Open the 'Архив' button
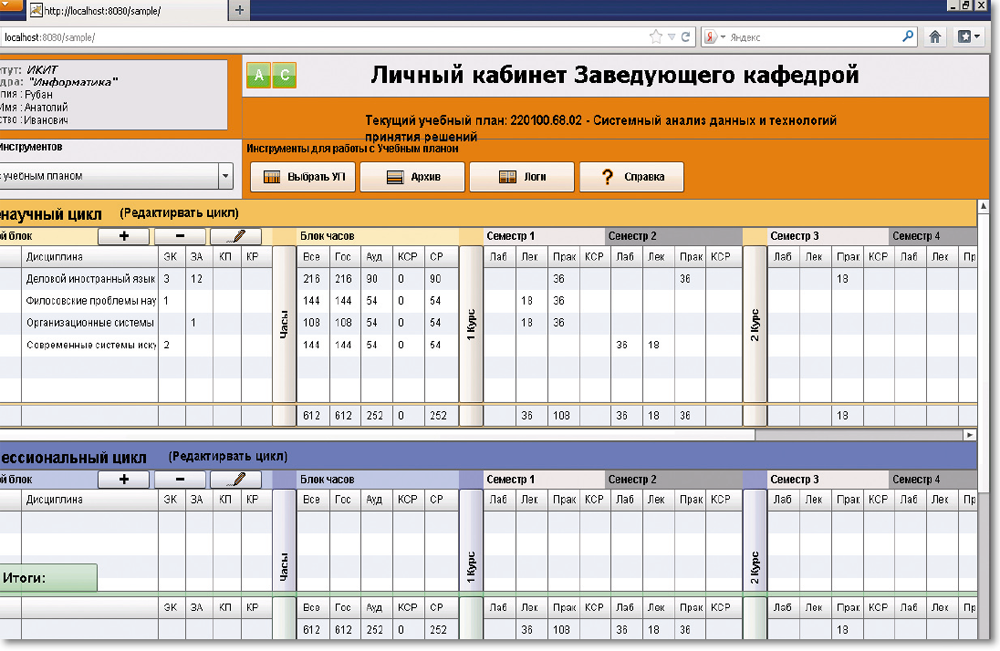 412,177
